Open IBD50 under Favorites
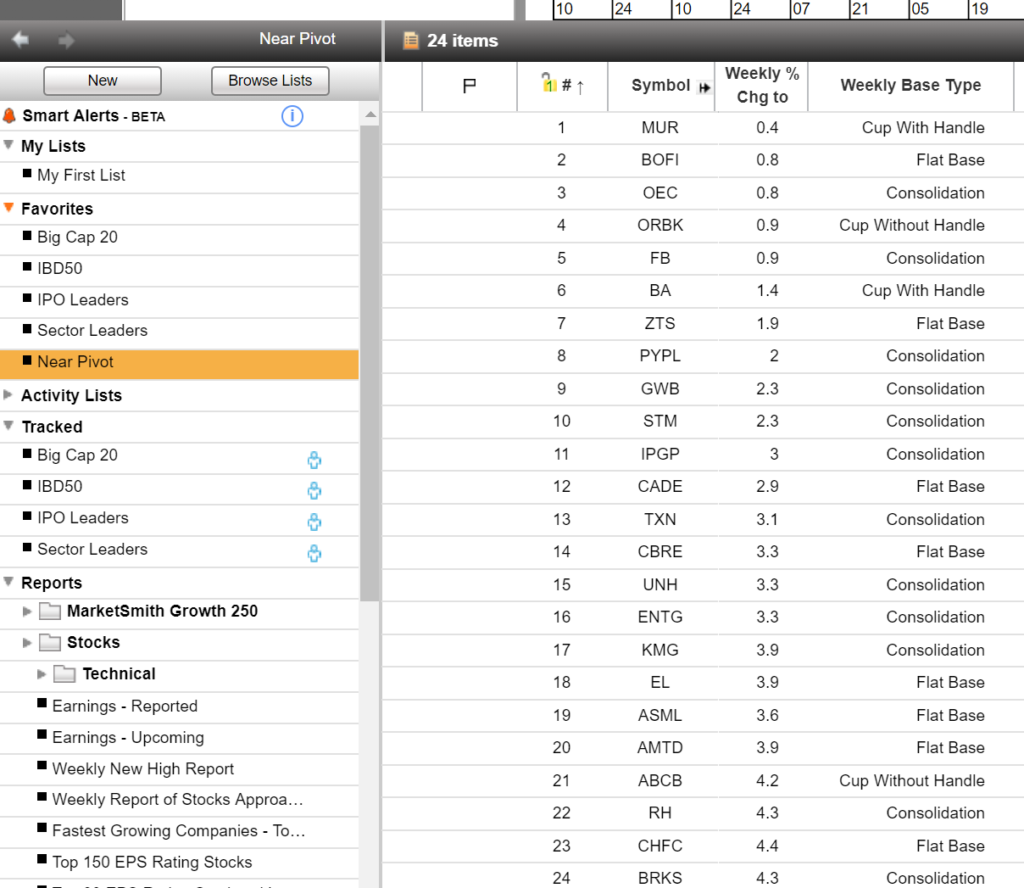This screenshot has height=888, width=1024. tap(59, 268)
